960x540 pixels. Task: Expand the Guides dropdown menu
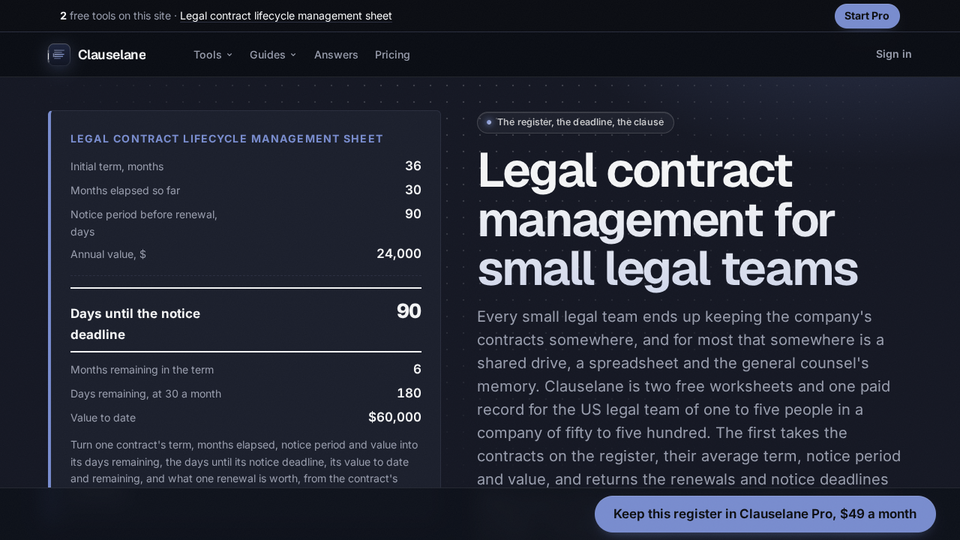[273, 54]
